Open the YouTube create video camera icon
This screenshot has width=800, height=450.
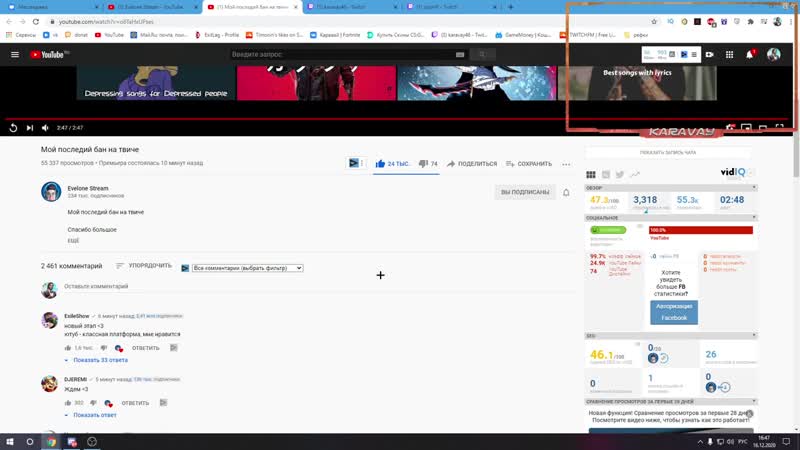710,55
